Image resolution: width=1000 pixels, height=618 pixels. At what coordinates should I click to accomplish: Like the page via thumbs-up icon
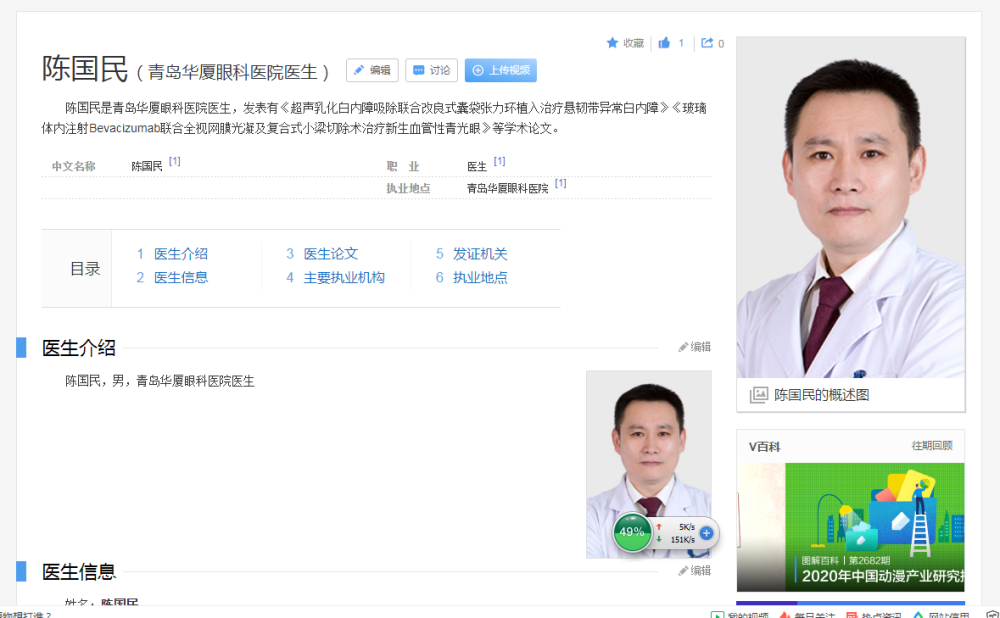pyautogui.click(x=664, y=43)
